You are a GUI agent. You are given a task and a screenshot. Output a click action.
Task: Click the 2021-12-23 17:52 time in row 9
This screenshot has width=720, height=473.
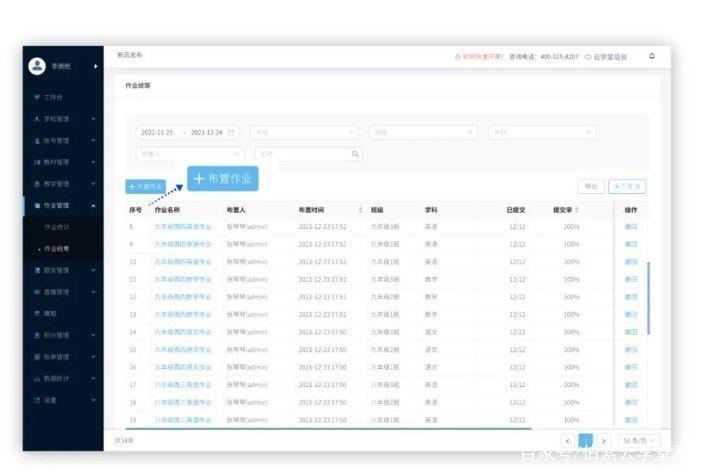322,244
